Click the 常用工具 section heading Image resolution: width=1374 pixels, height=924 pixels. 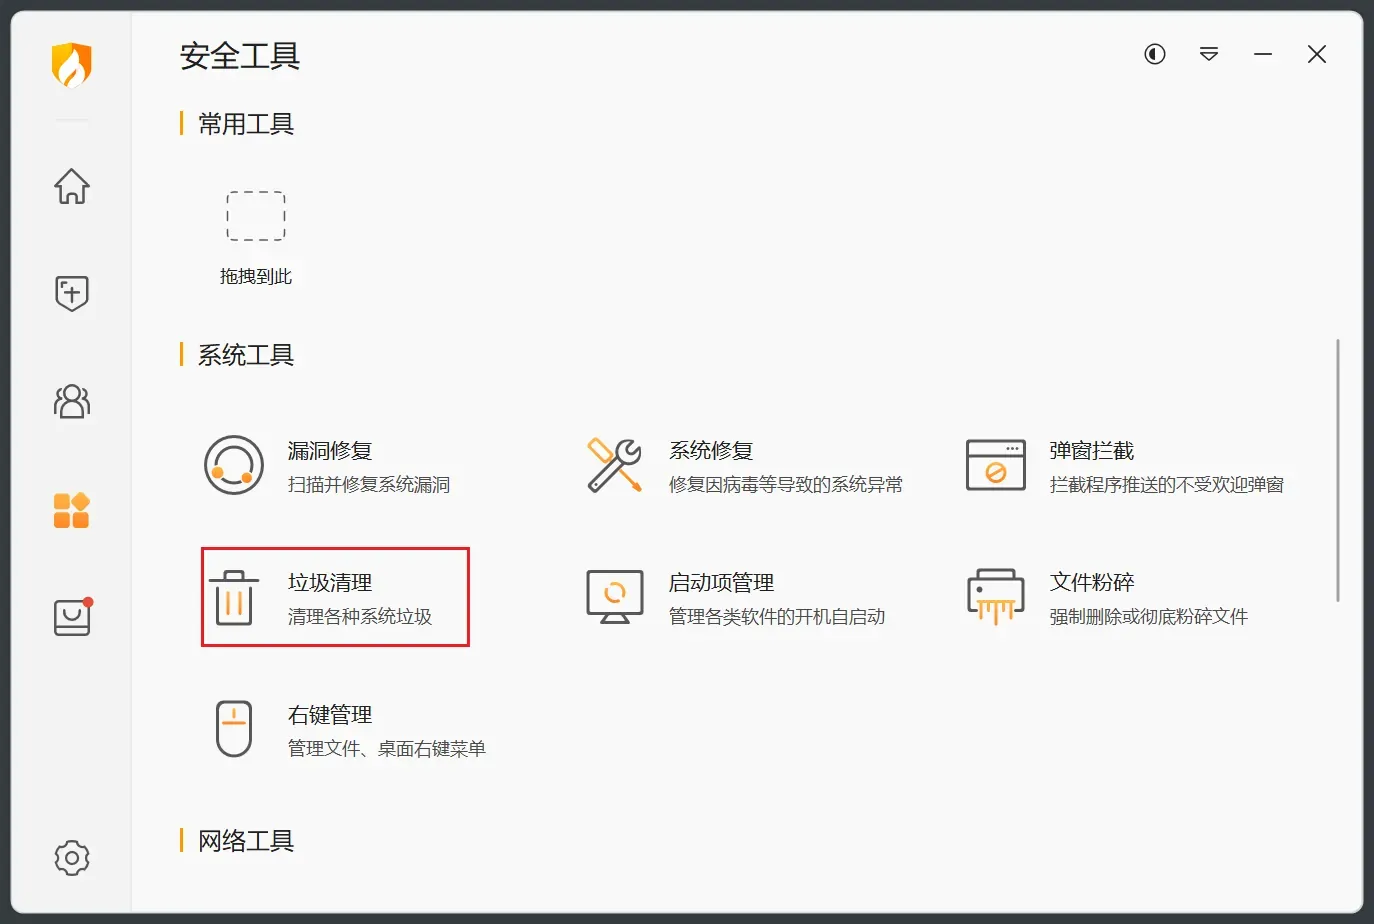click(246, 124)
